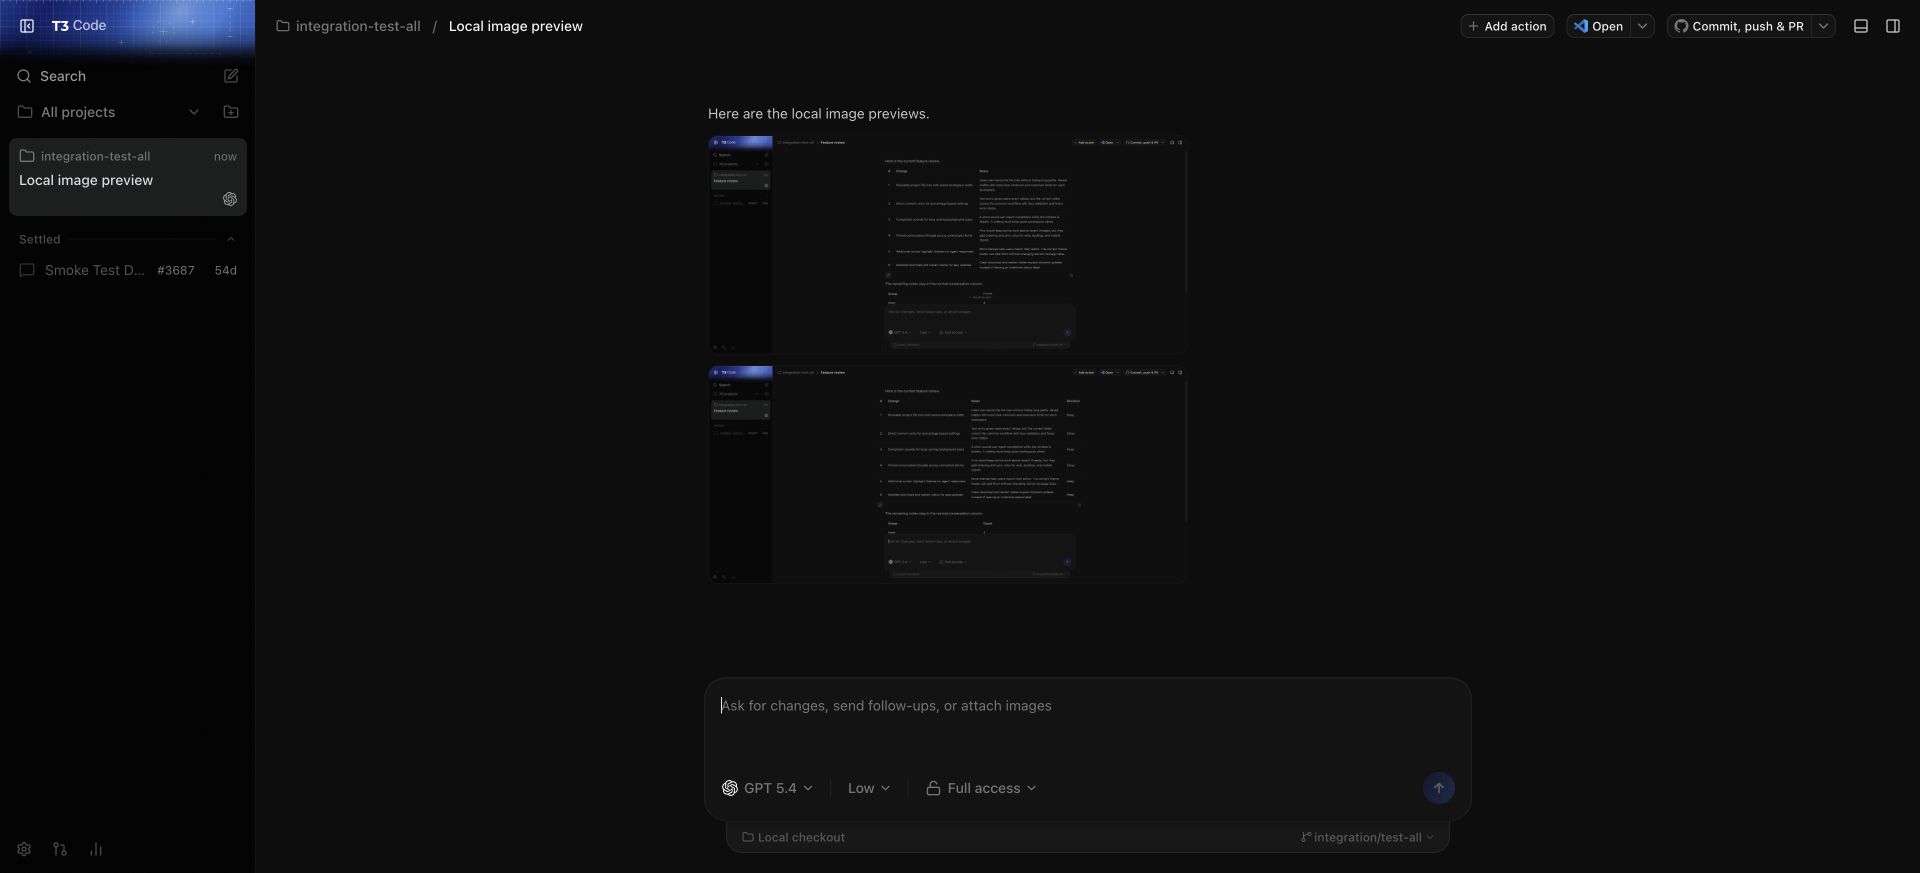Click the add project folder icon
The height and width of the screenshot is (873, 1920).
click(231, 112)
